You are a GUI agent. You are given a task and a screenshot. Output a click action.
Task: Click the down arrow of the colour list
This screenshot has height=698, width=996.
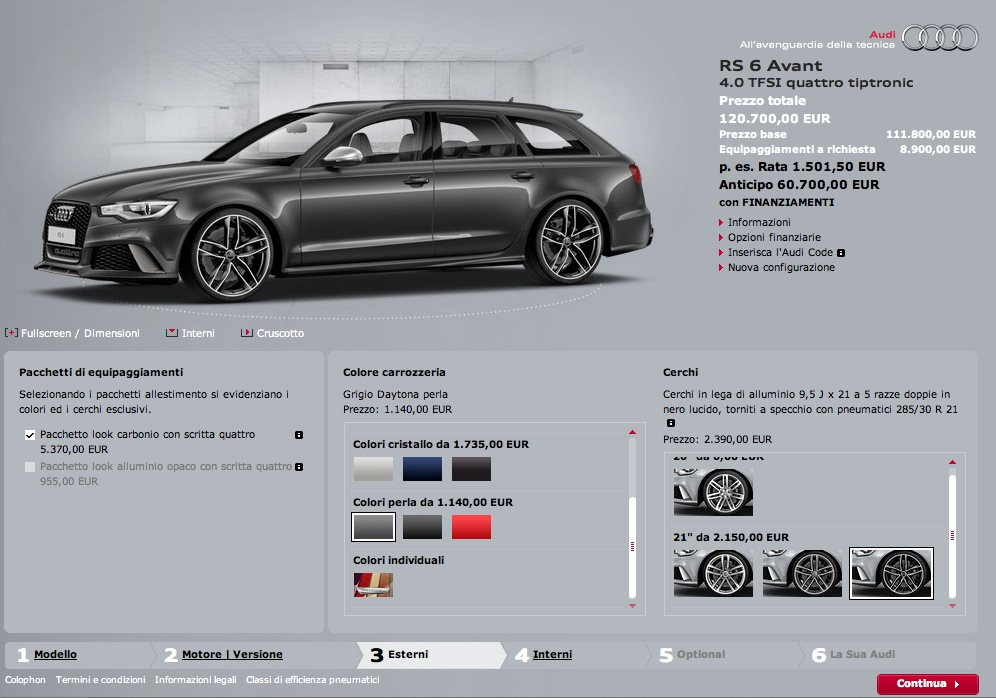click(632, 606)
